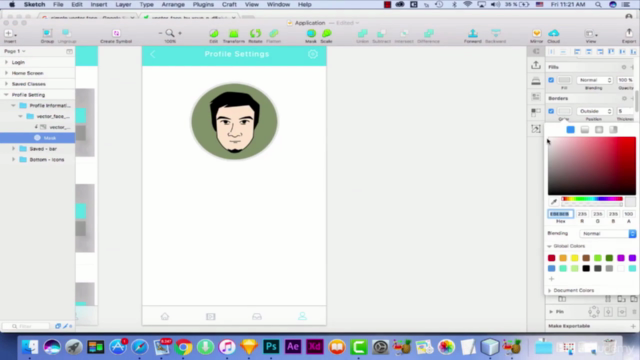
Task: Expand the Bottom - icons group
Action: tap(13, 160)
